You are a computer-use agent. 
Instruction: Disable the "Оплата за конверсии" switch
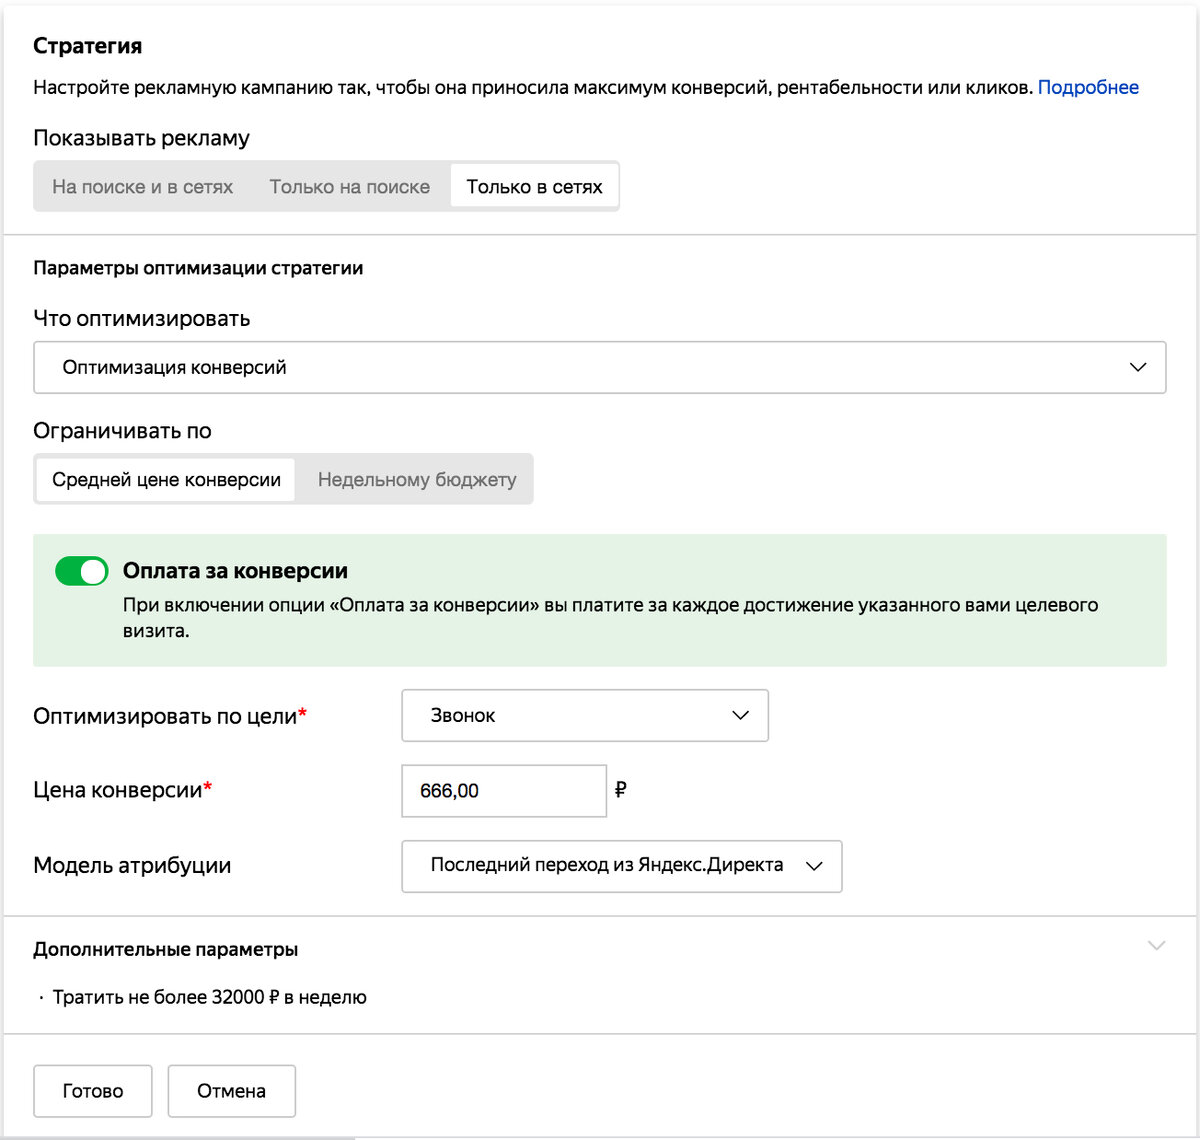(81, 571)
